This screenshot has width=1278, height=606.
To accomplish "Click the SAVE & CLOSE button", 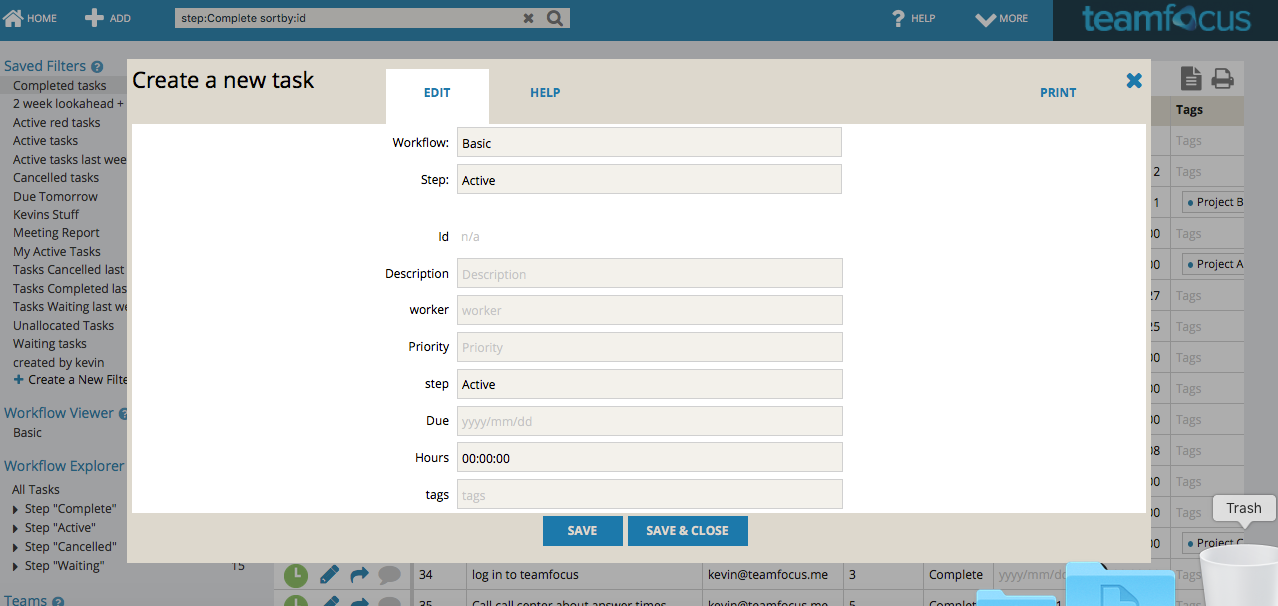I will (x=687, y=530).
